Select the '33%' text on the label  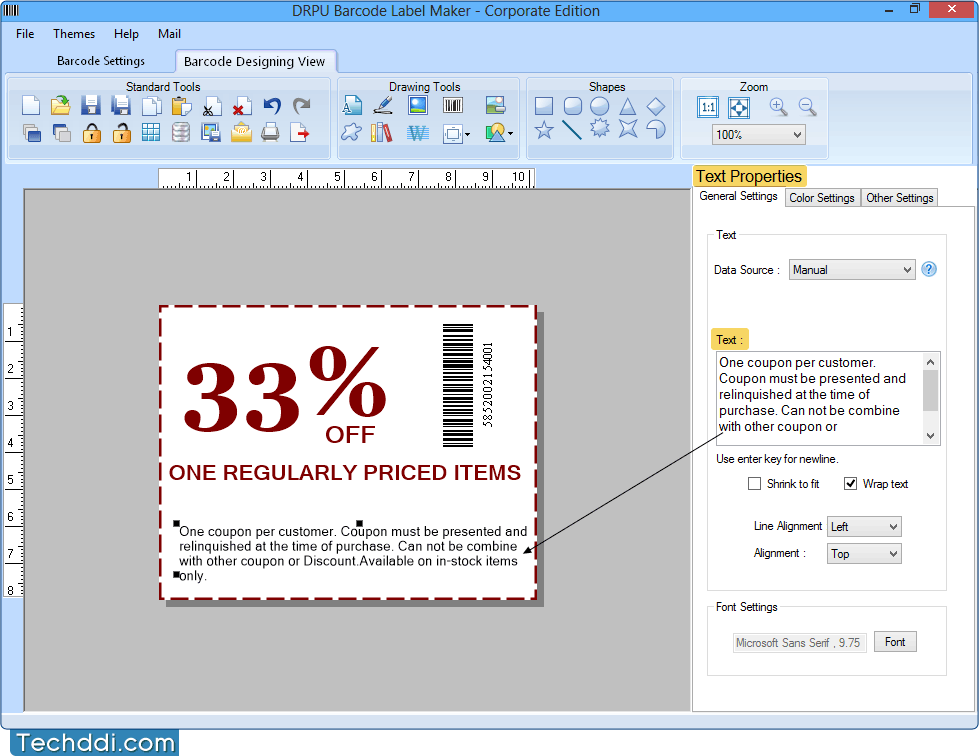point(285,390)
